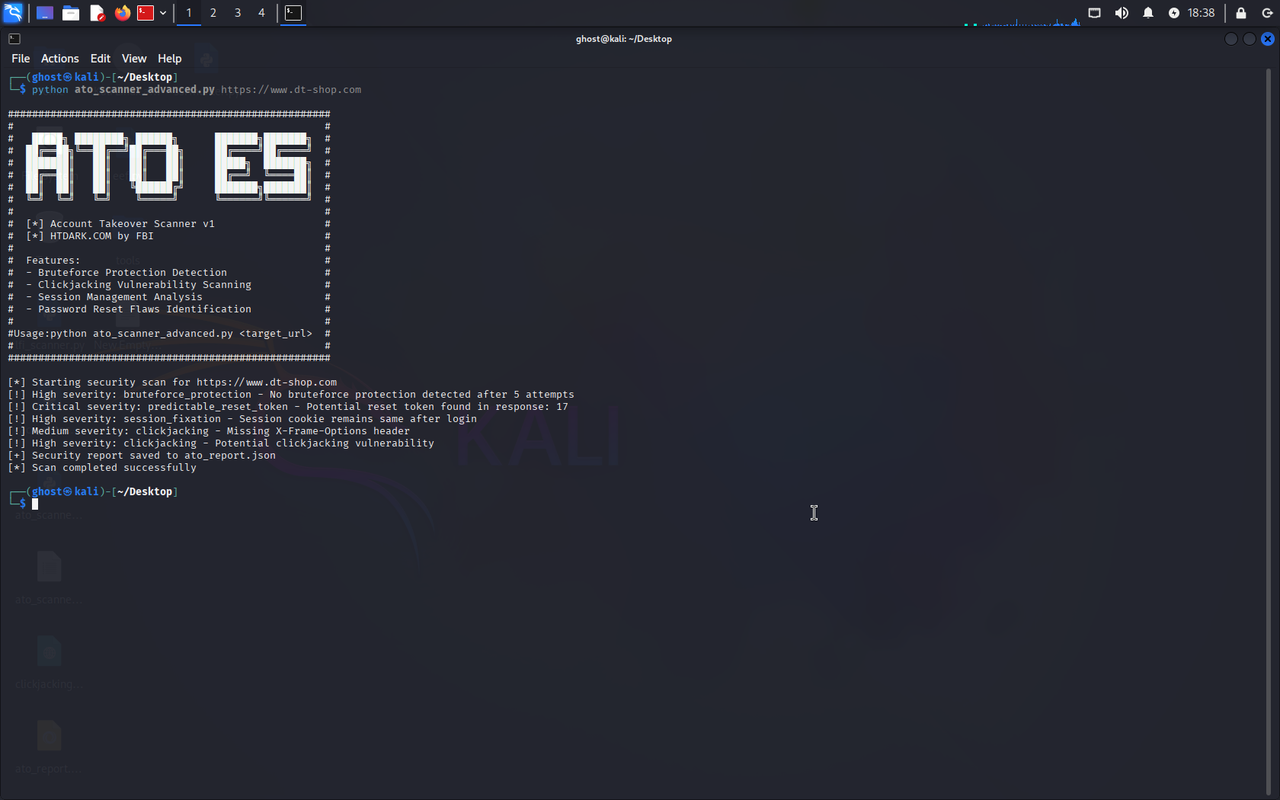Click the 'Security report saved to ato_report.json' line
Image resolution: width=1280 pixels, height=800 pixels.
coord(141,455)
